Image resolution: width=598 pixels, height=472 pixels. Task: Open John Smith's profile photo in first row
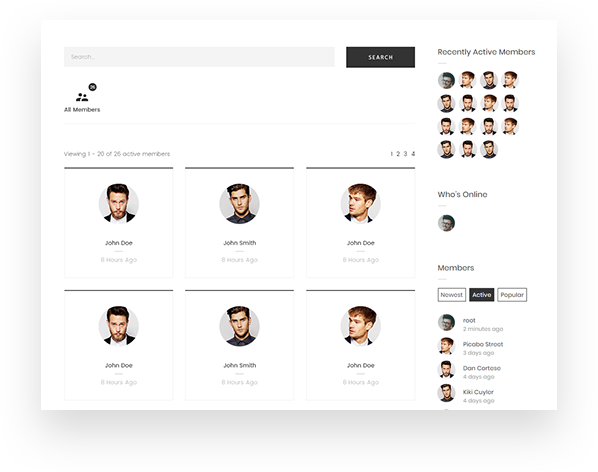[240, 204]
